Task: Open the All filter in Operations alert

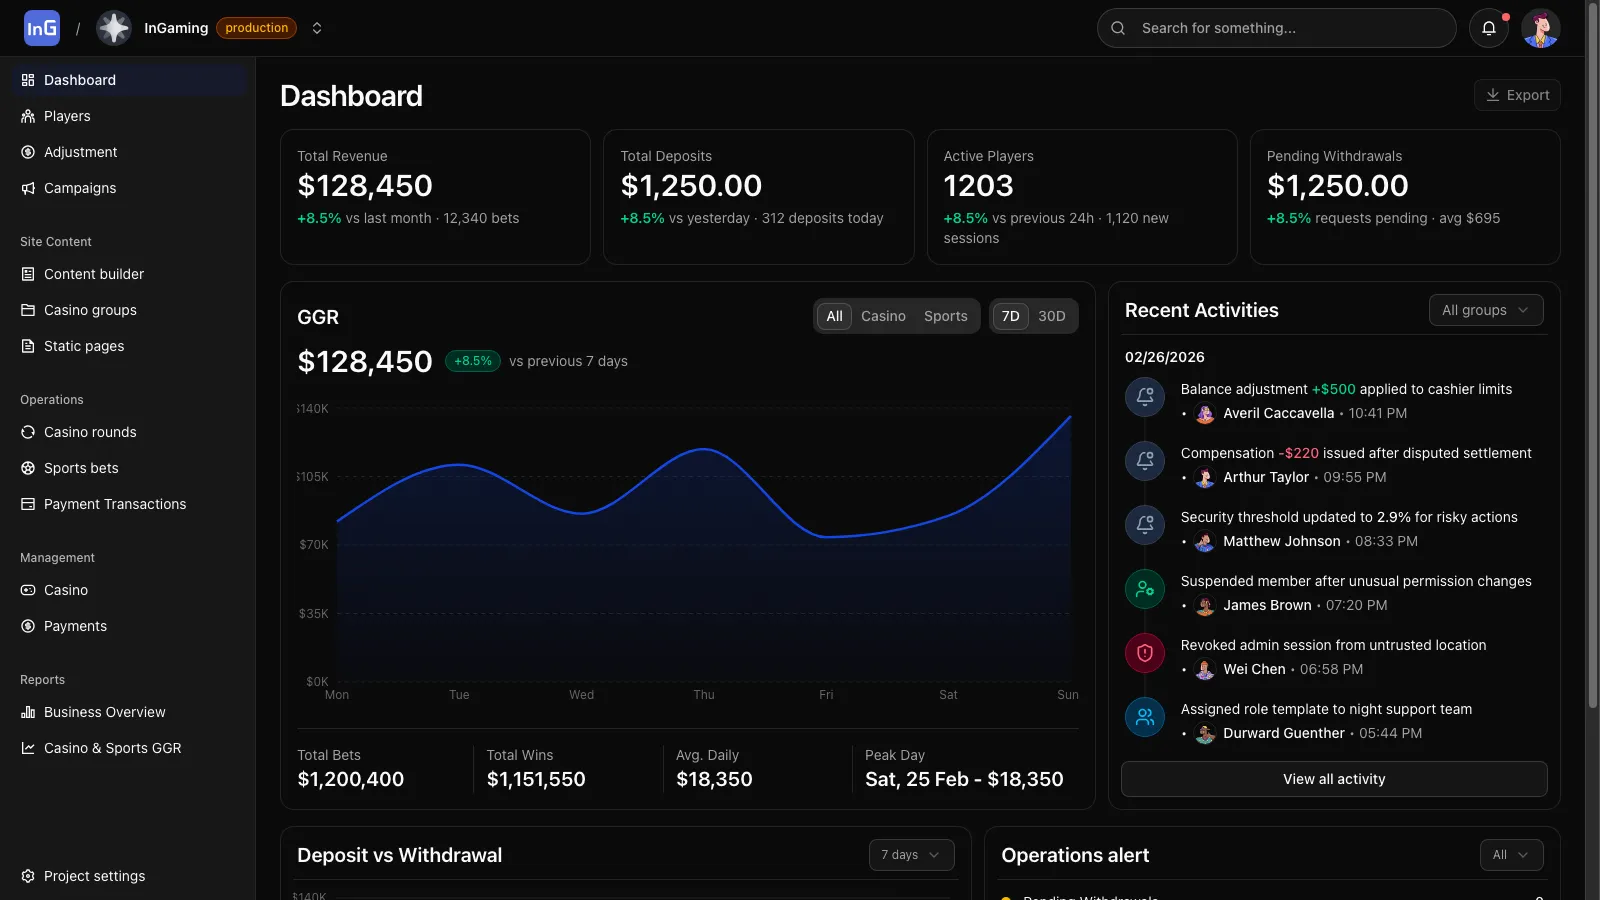Action: (x=1511, y=855)
